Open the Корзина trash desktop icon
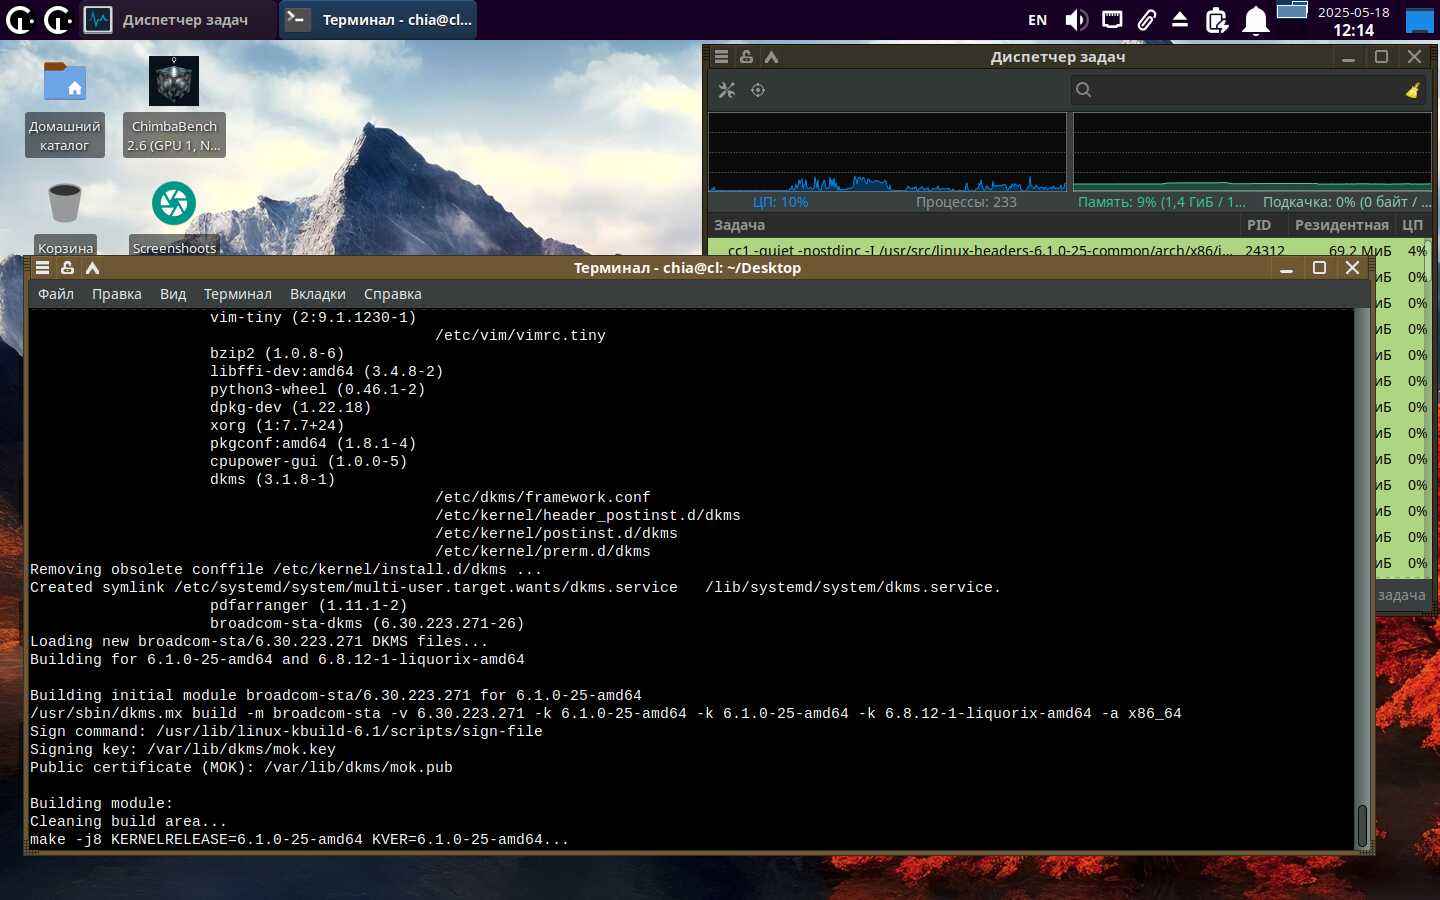The width and height of the screenshot is (1440, 900). [64, 218]
